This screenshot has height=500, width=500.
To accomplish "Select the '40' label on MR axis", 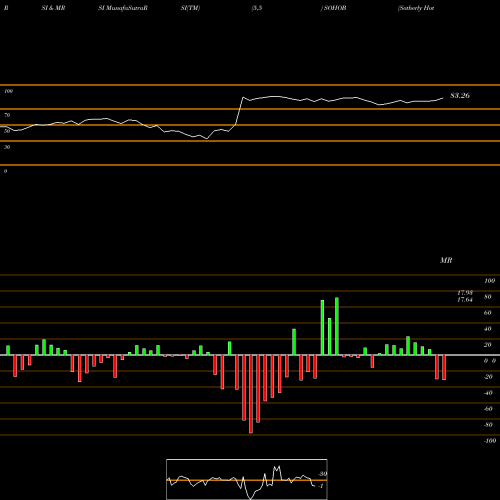I will pyautogui.click(x=488, y=329).
